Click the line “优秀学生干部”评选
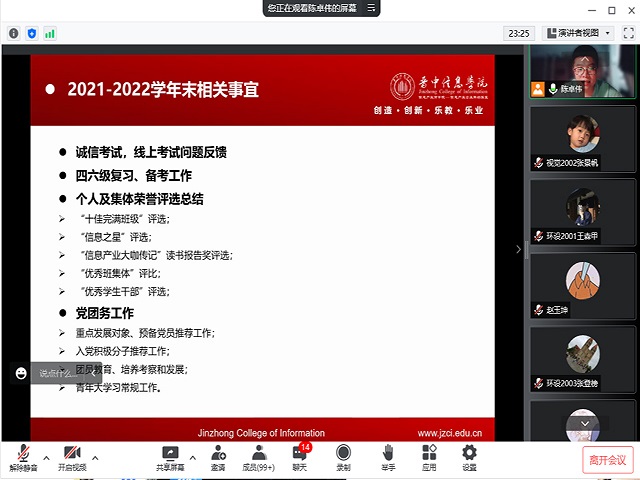The width and height of the screenshot is (640, 480). 125,291
